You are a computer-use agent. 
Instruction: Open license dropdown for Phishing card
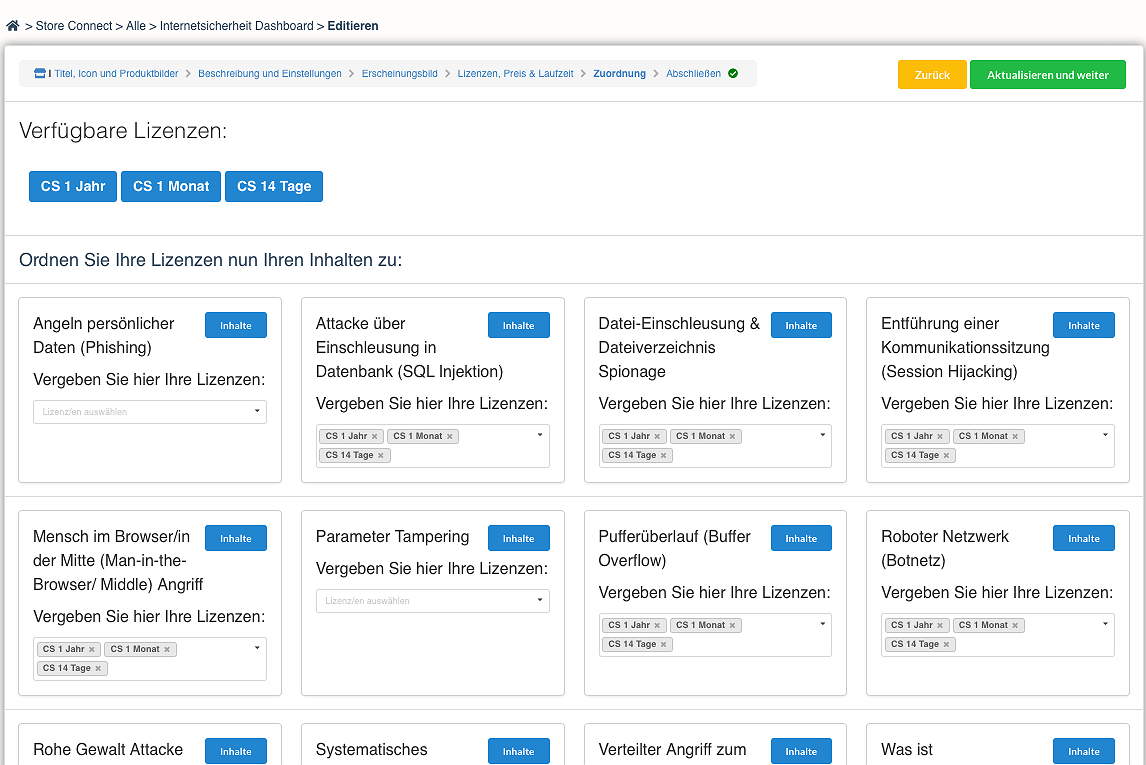[x=149, y=412]
